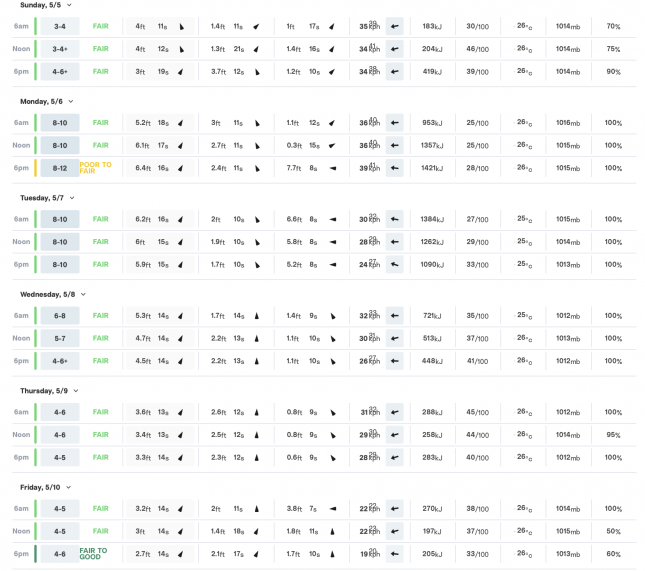Click wind arrow icon for Friday 6pm
Screen dimensions: 645x571
pos(395,553)
